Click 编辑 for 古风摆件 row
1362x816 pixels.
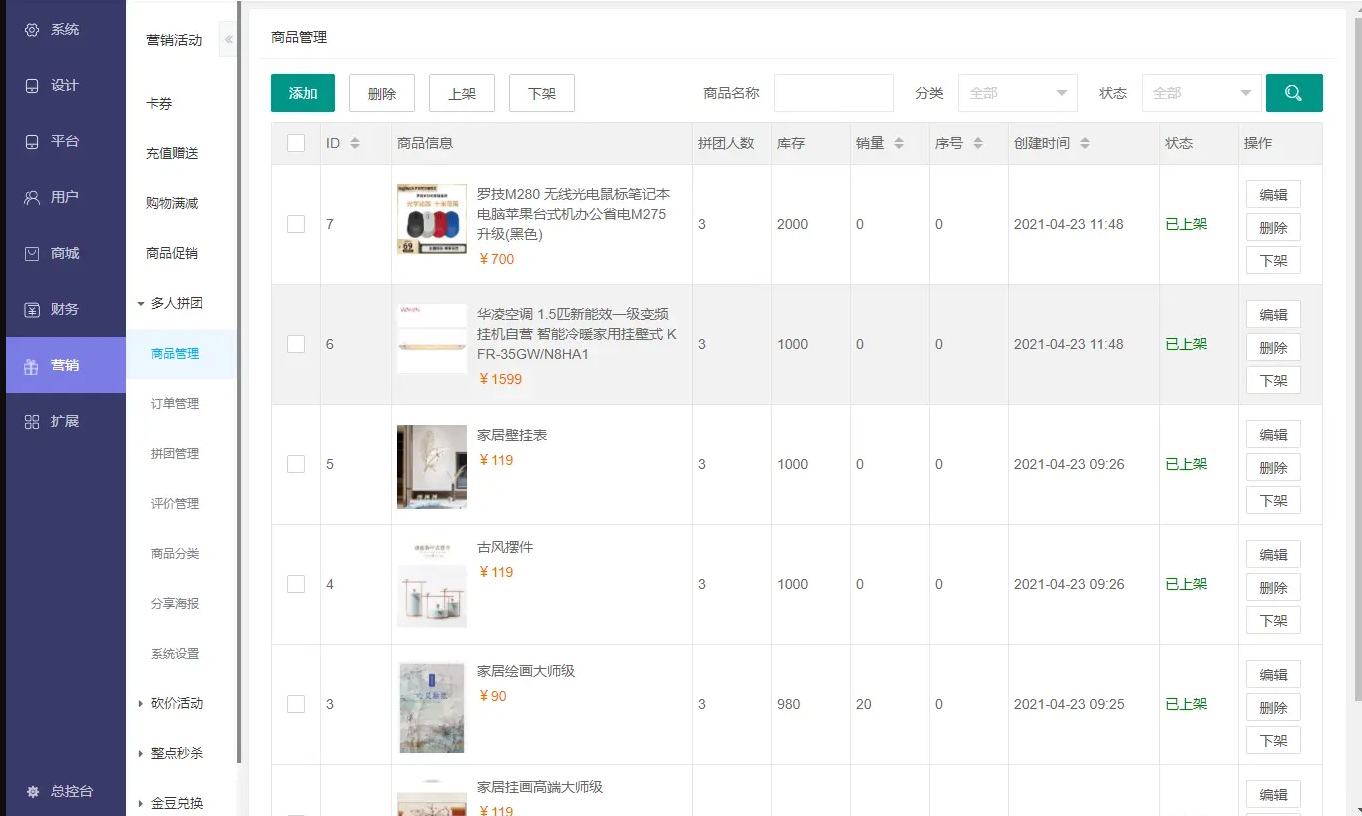pos(1273,554)
